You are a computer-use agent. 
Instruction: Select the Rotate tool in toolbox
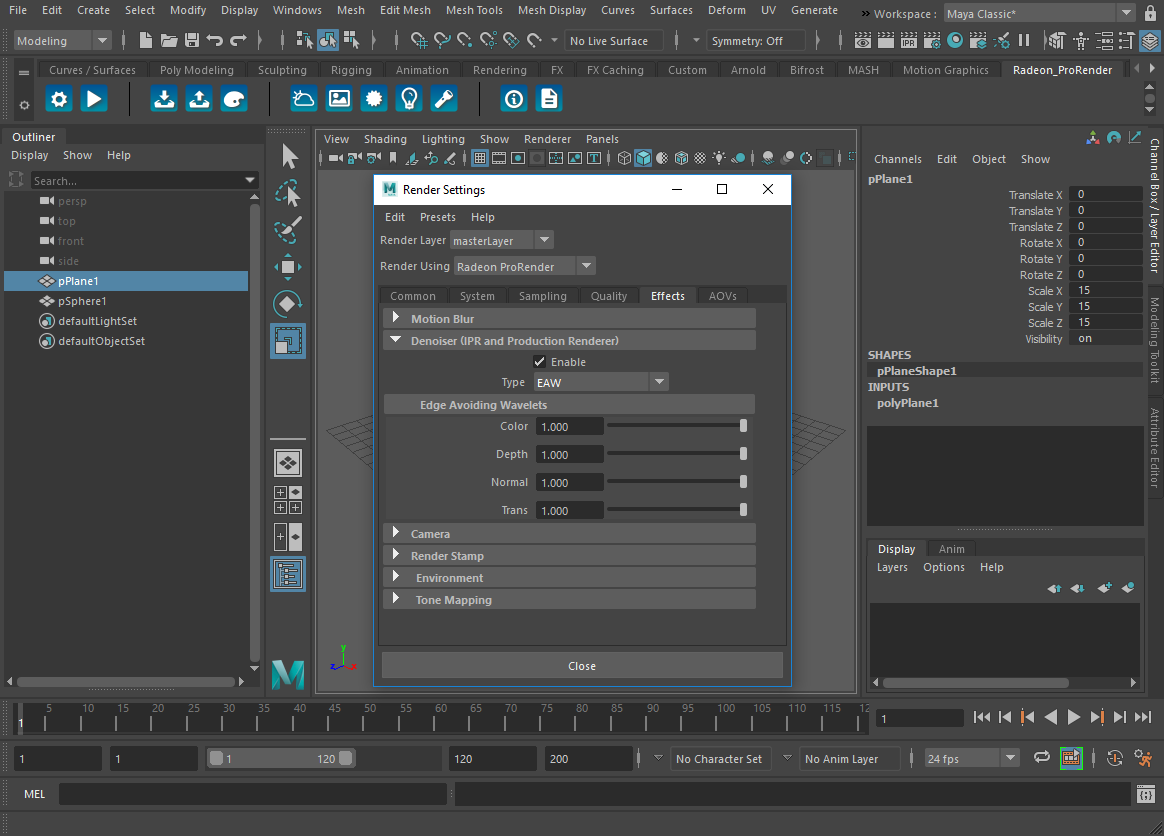tap(288, 303)
